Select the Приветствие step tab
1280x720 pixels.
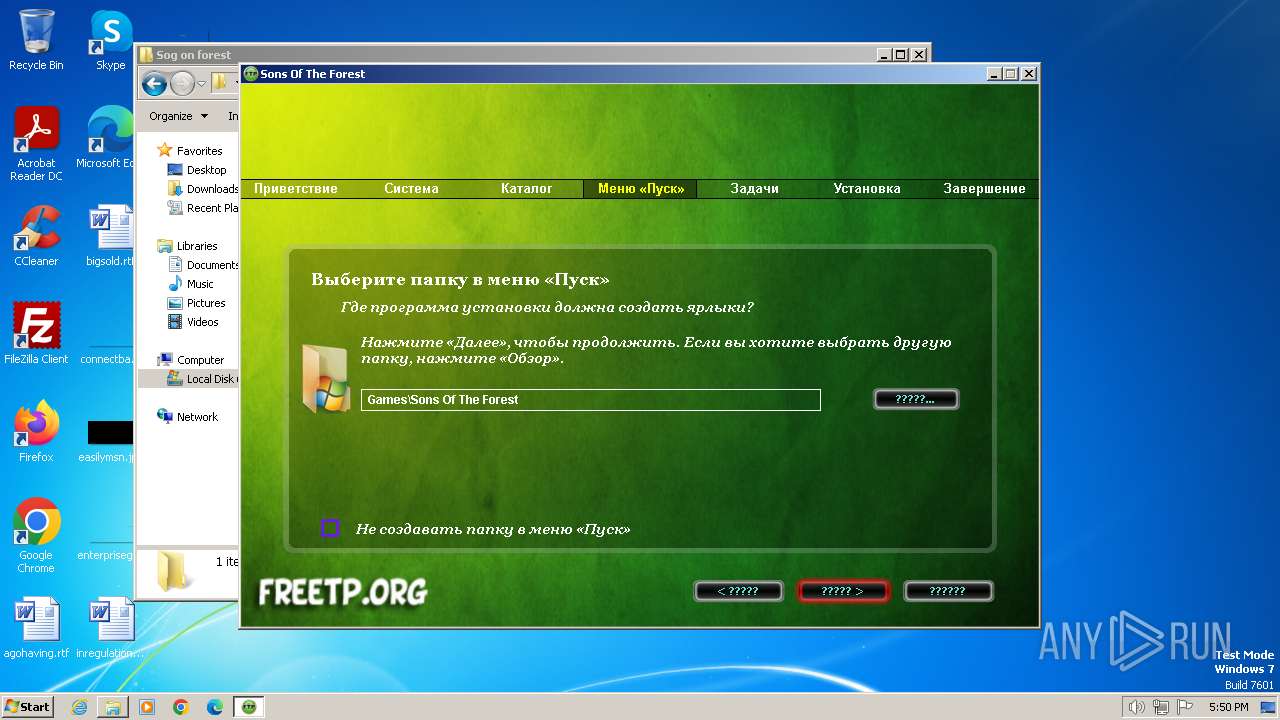click(296, 189)
